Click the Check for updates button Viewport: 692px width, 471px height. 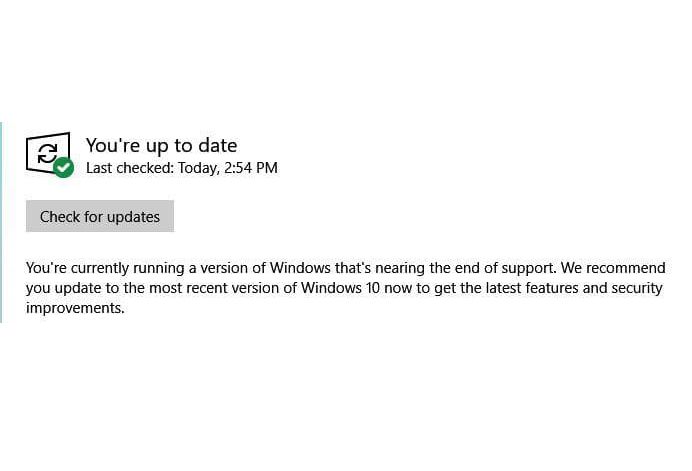tap(100, 216)
